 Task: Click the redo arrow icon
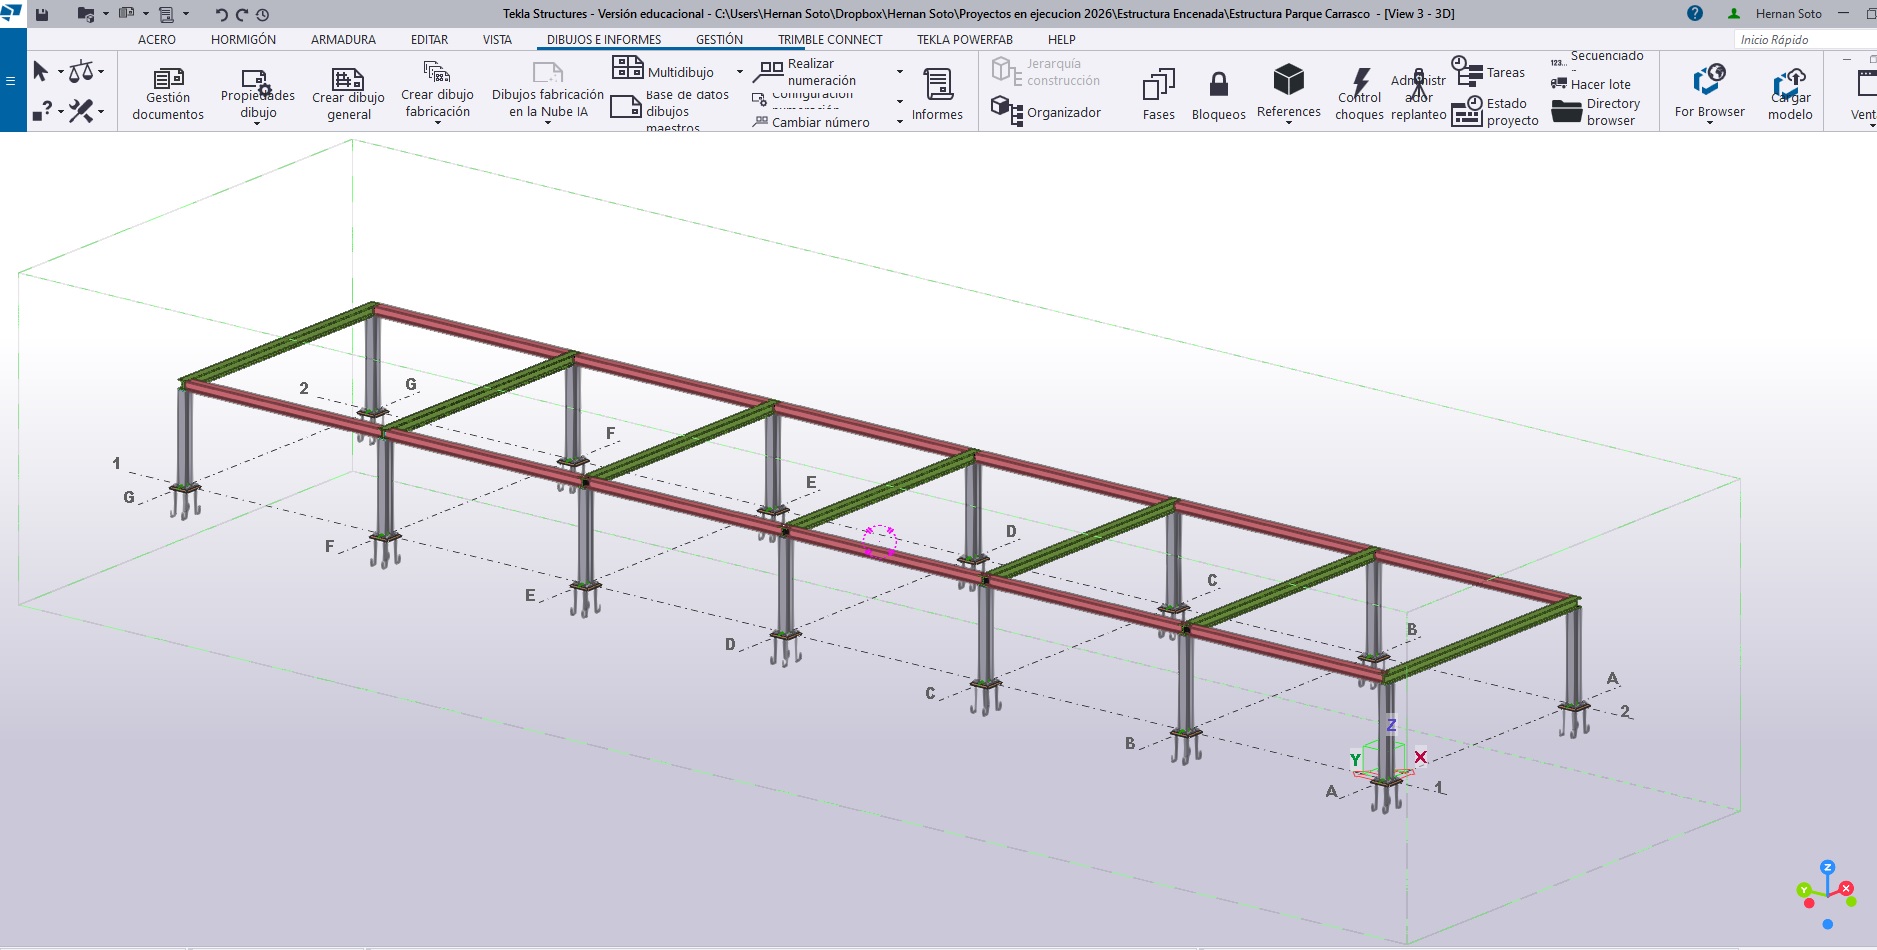(x=242, y=14)
